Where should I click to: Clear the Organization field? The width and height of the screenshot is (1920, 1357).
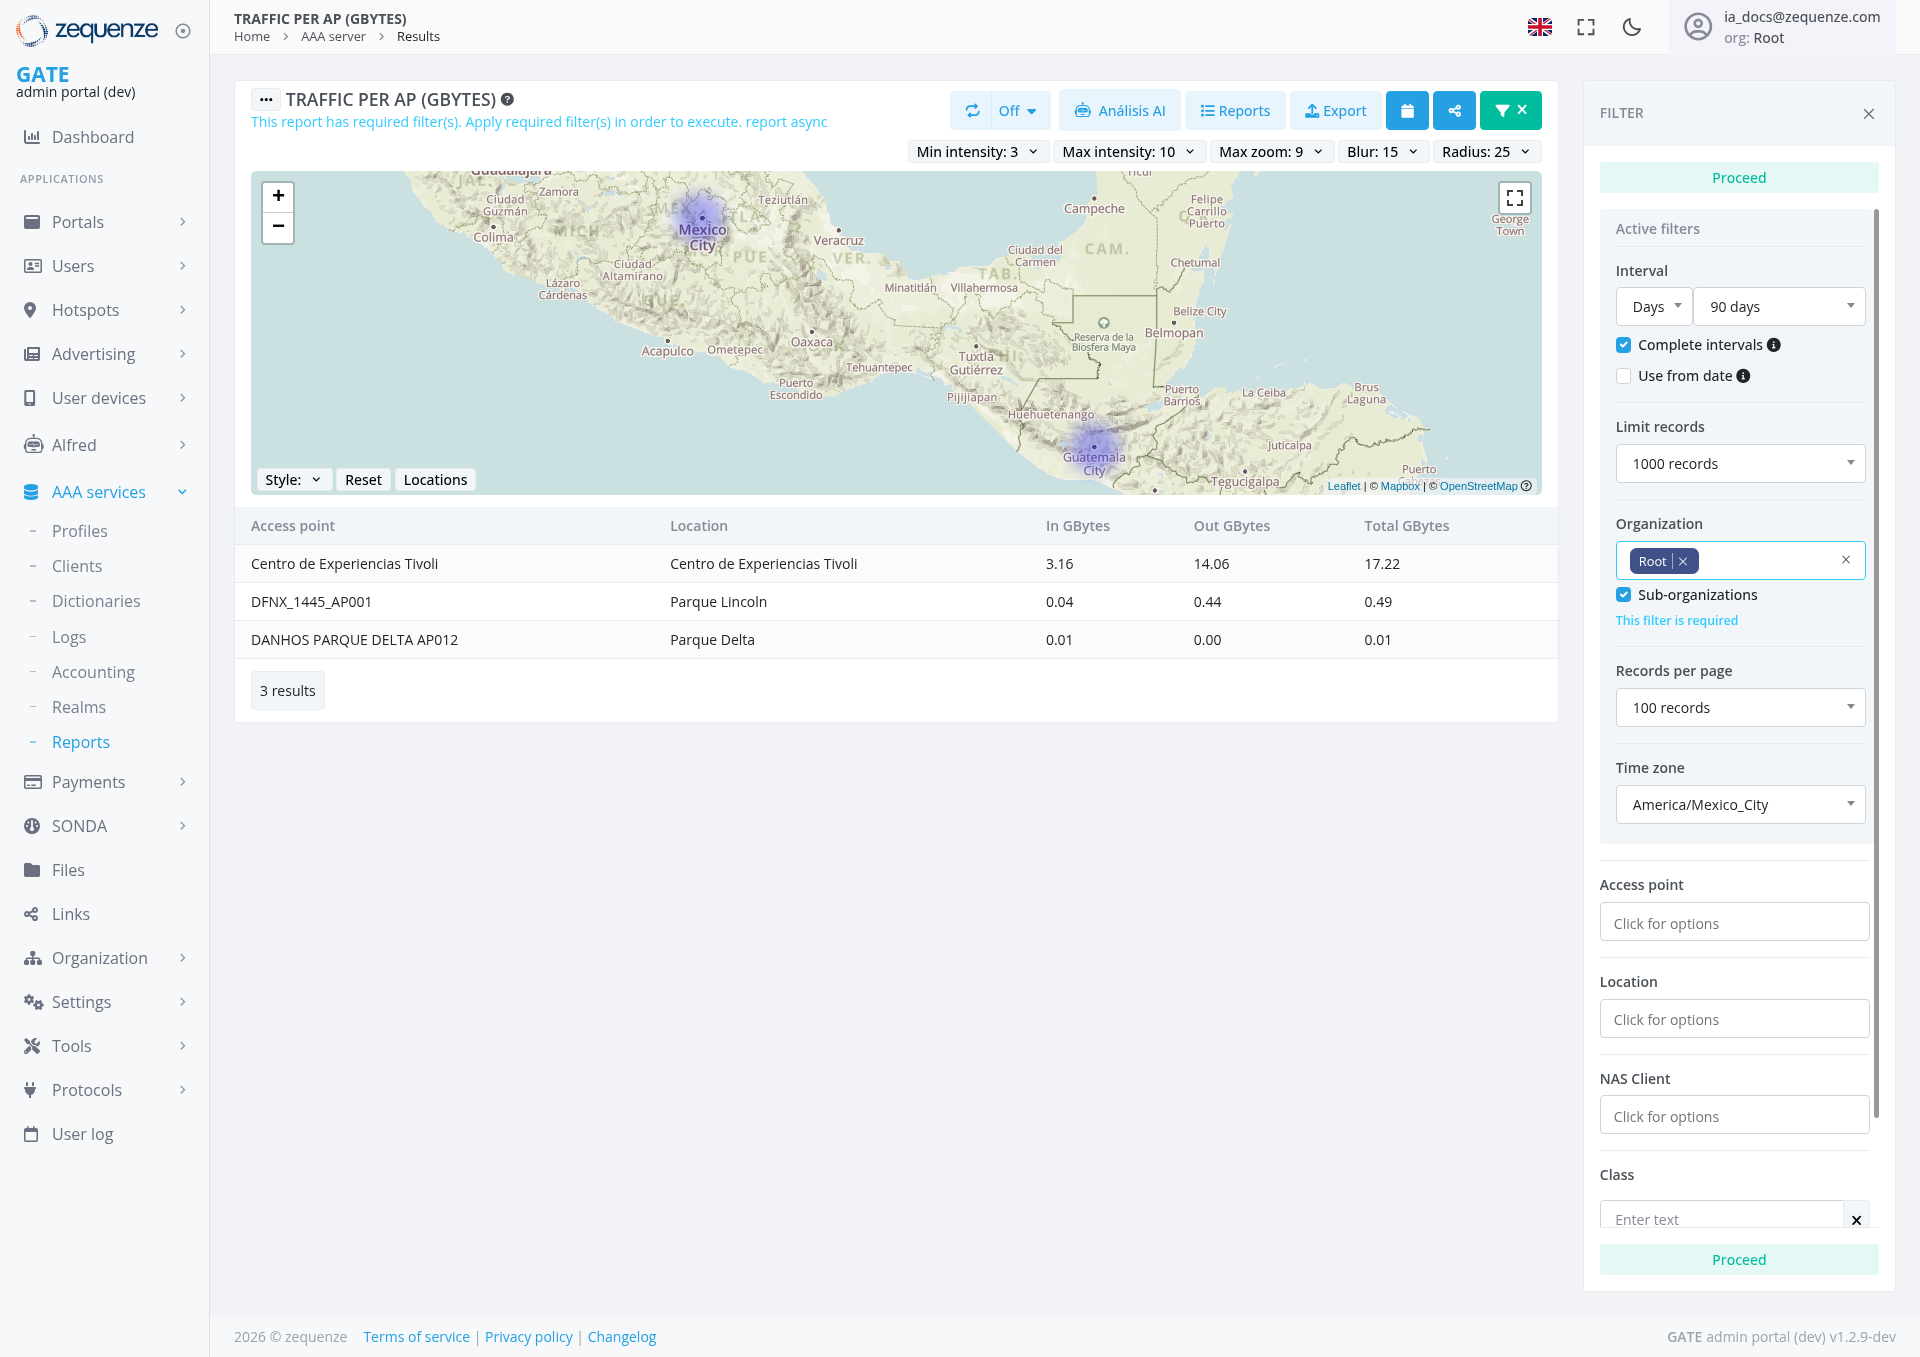[1846, 560]
